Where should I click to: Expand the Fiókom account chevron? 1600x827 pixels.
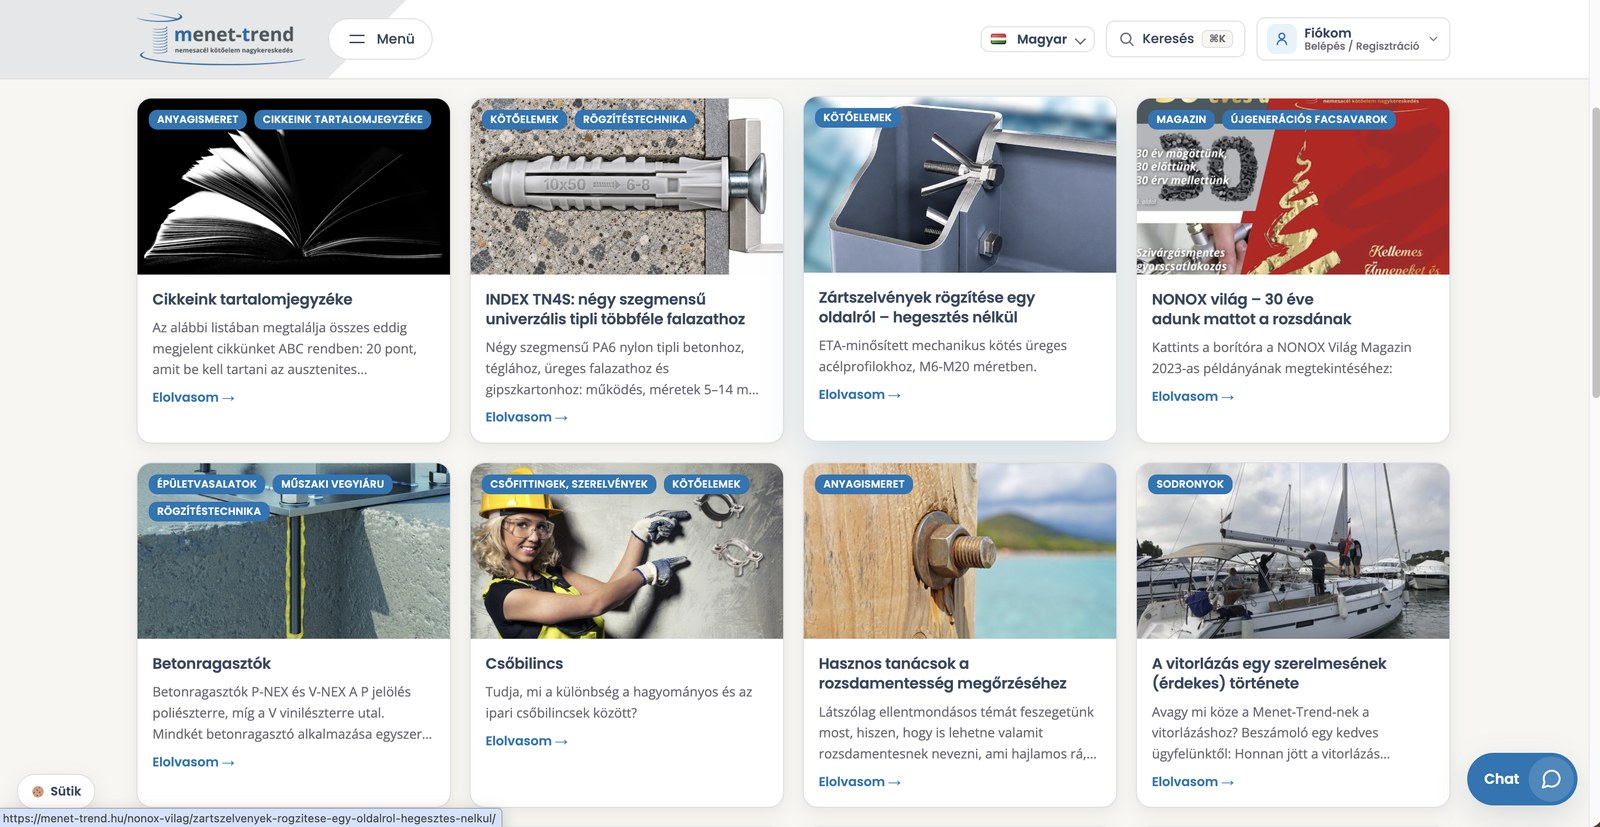1433,39
